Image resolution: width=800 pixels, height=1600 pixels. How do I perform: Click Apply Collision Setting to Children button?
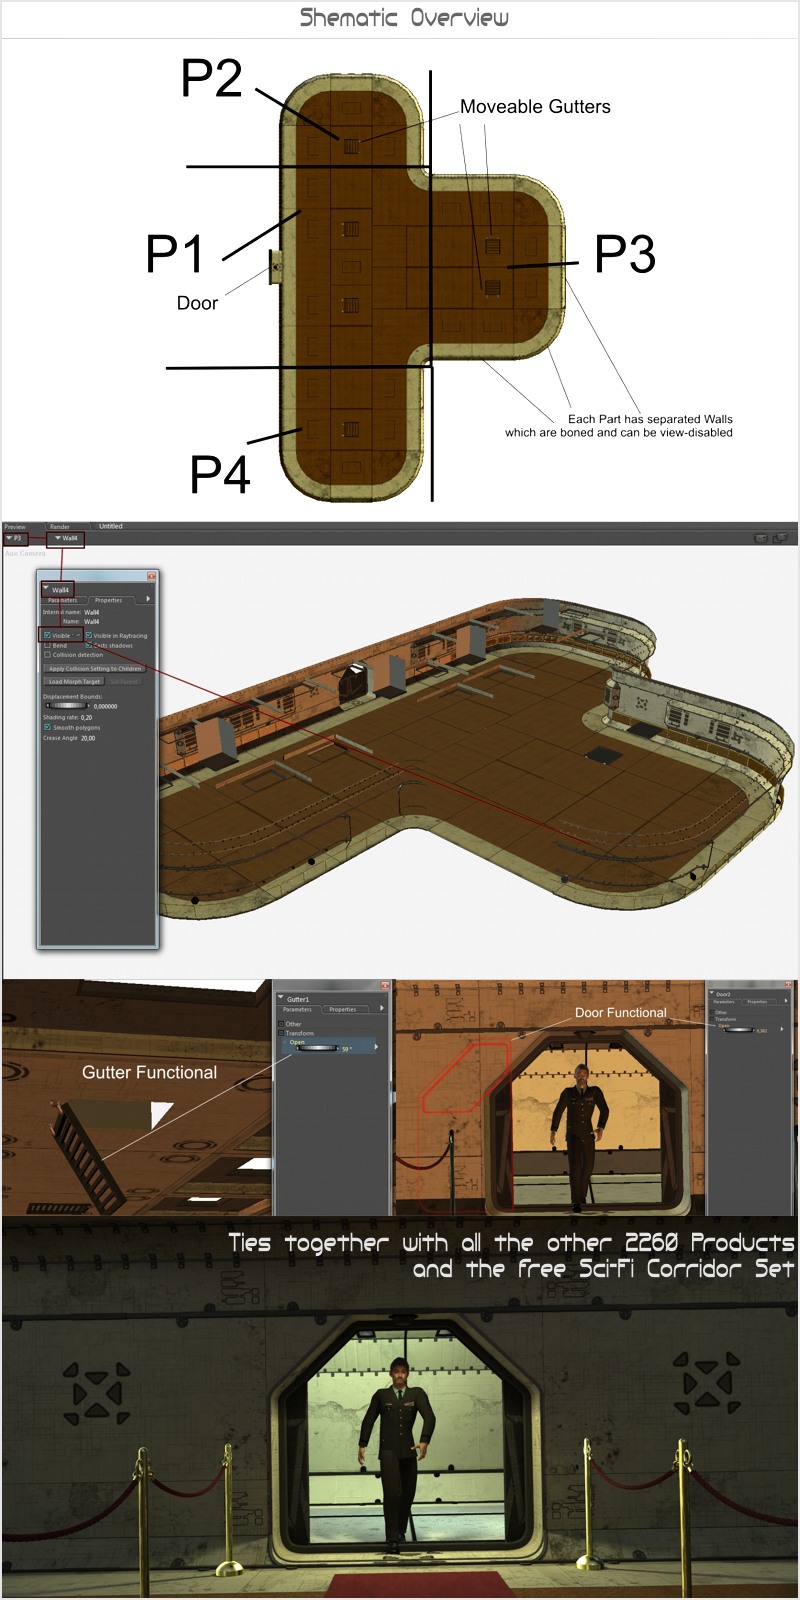95,669
